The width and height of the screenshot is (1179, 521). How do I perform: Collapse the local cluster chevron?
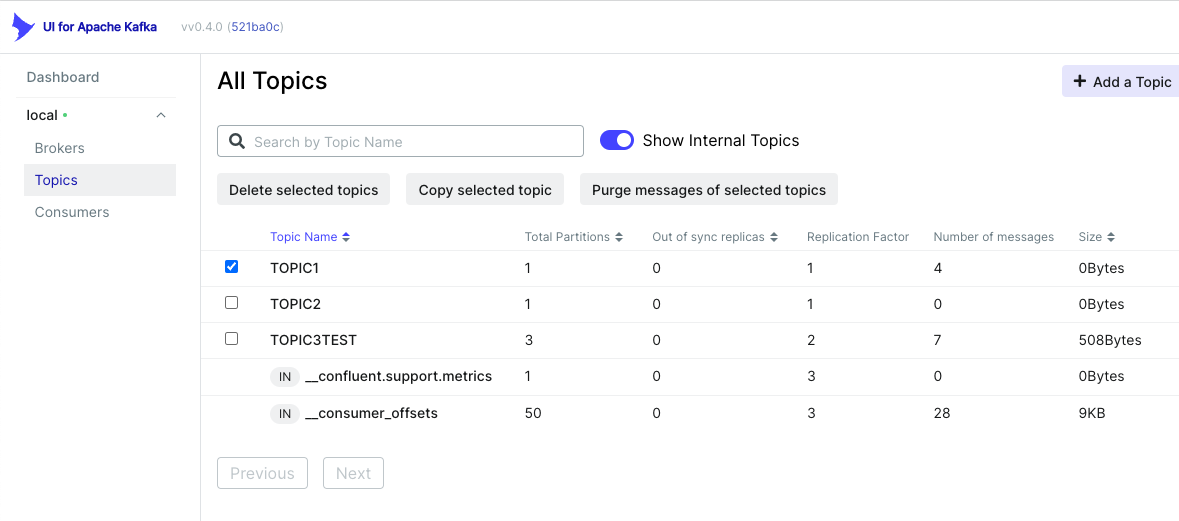tap(161, 115)
